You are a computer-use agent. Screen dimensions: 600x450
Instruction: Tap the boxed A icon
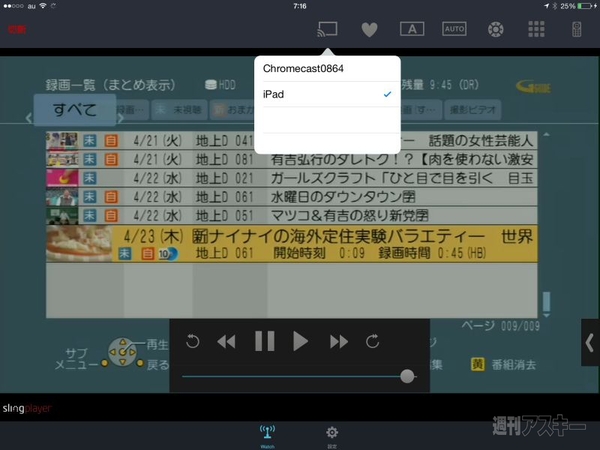coord(412,29)
